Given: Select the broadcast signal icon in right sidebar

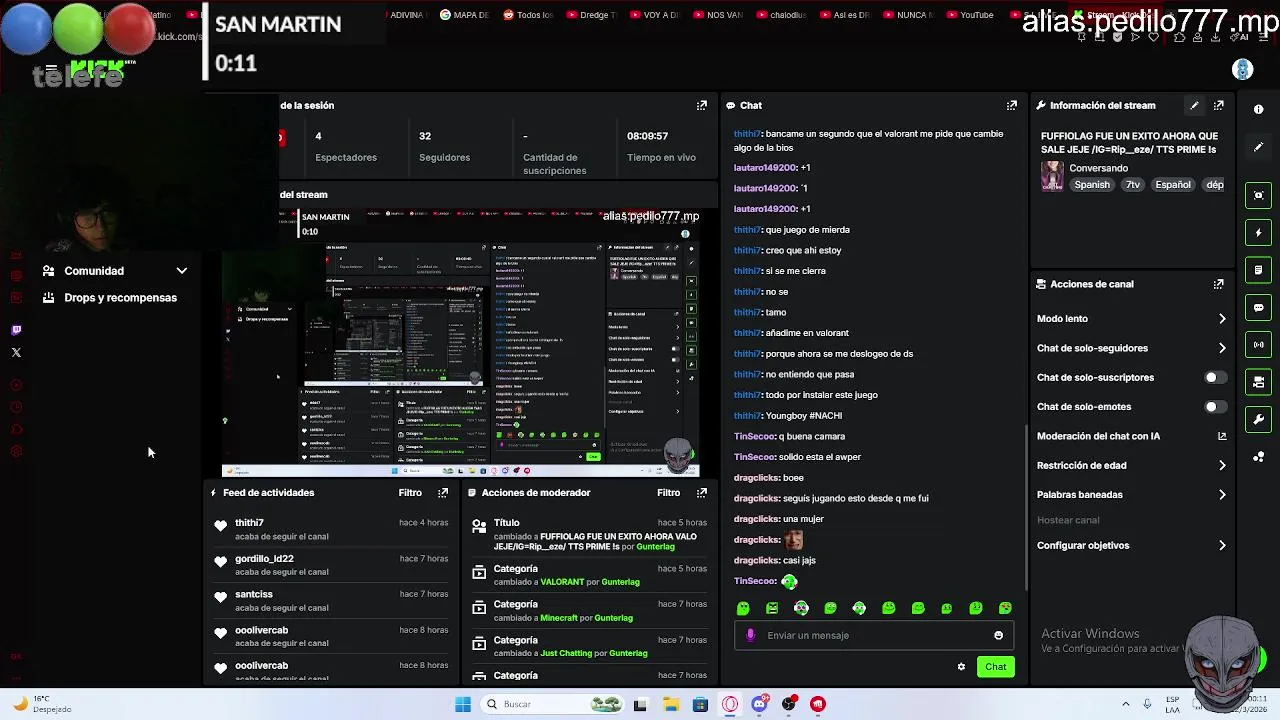Looking at the screenshot, I should pyautogui.click(x=1259, y=345).
